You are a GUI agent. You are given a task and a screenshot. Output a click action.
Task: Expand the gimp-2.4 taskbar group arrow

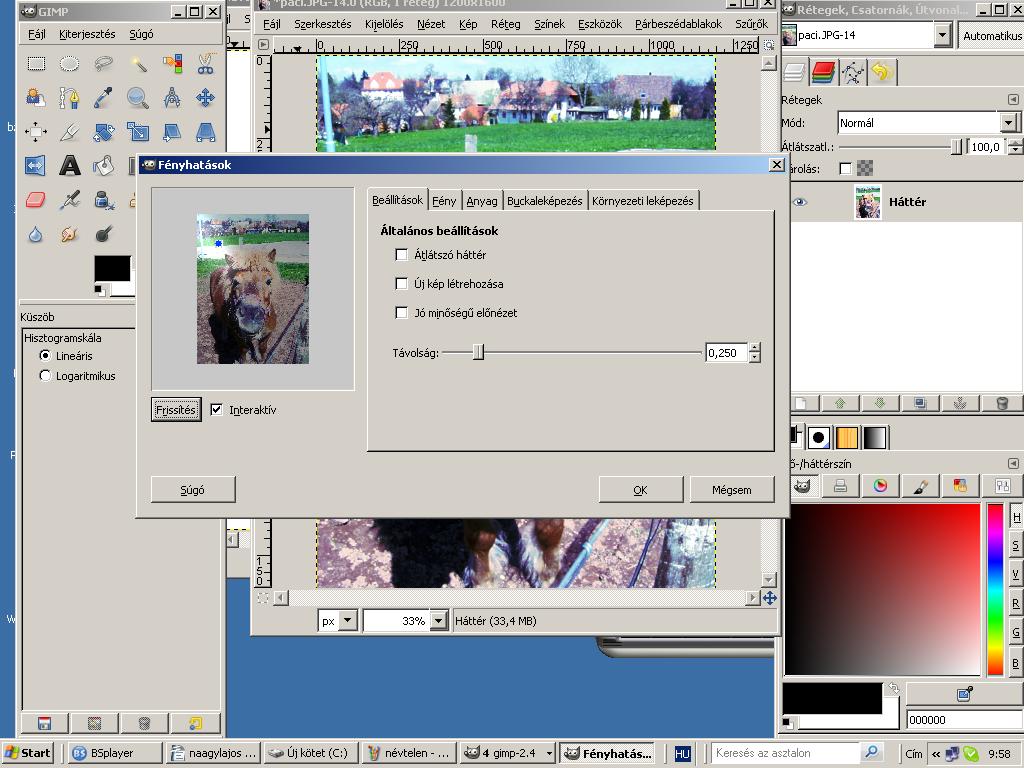tap(549, 753)
